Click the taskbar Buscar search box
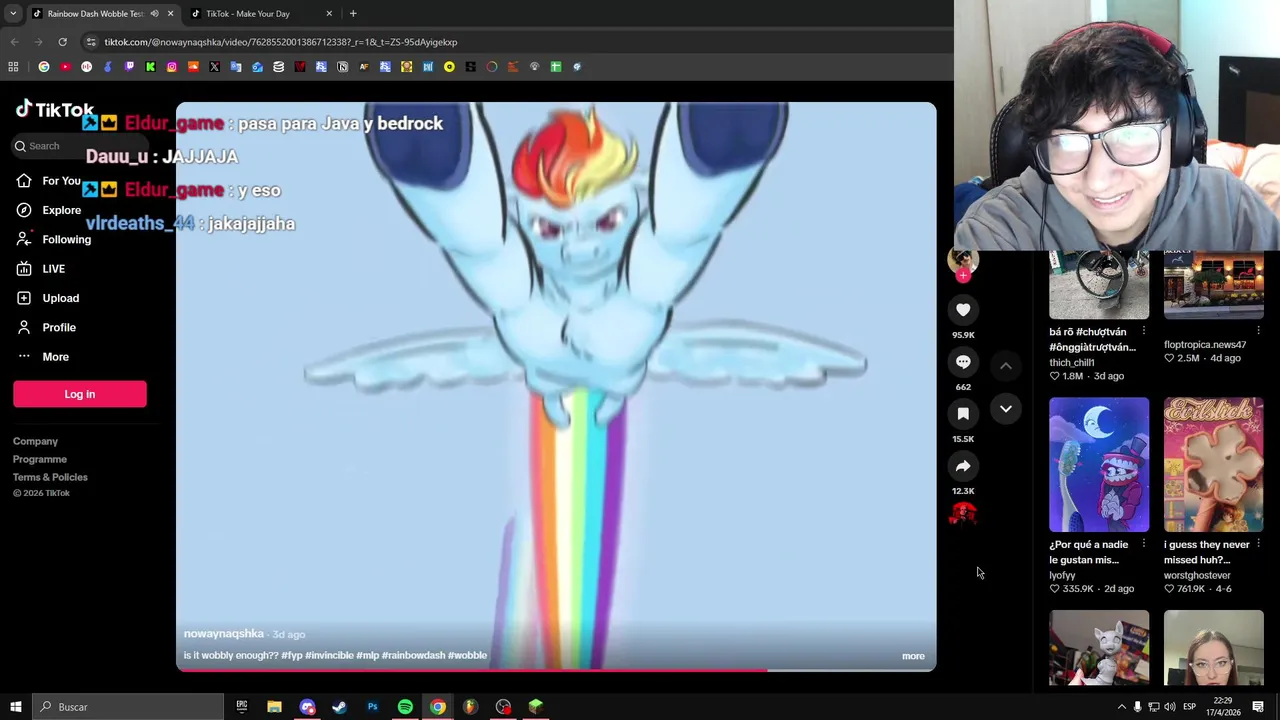This screenshot has width=1280, height=720. 128,707
